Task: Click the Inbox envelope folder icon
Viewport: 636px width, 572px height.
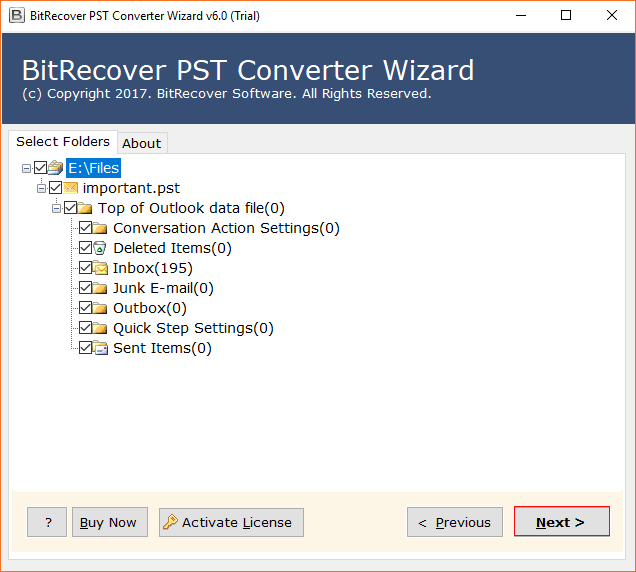Action: click(x=100, y=268)
